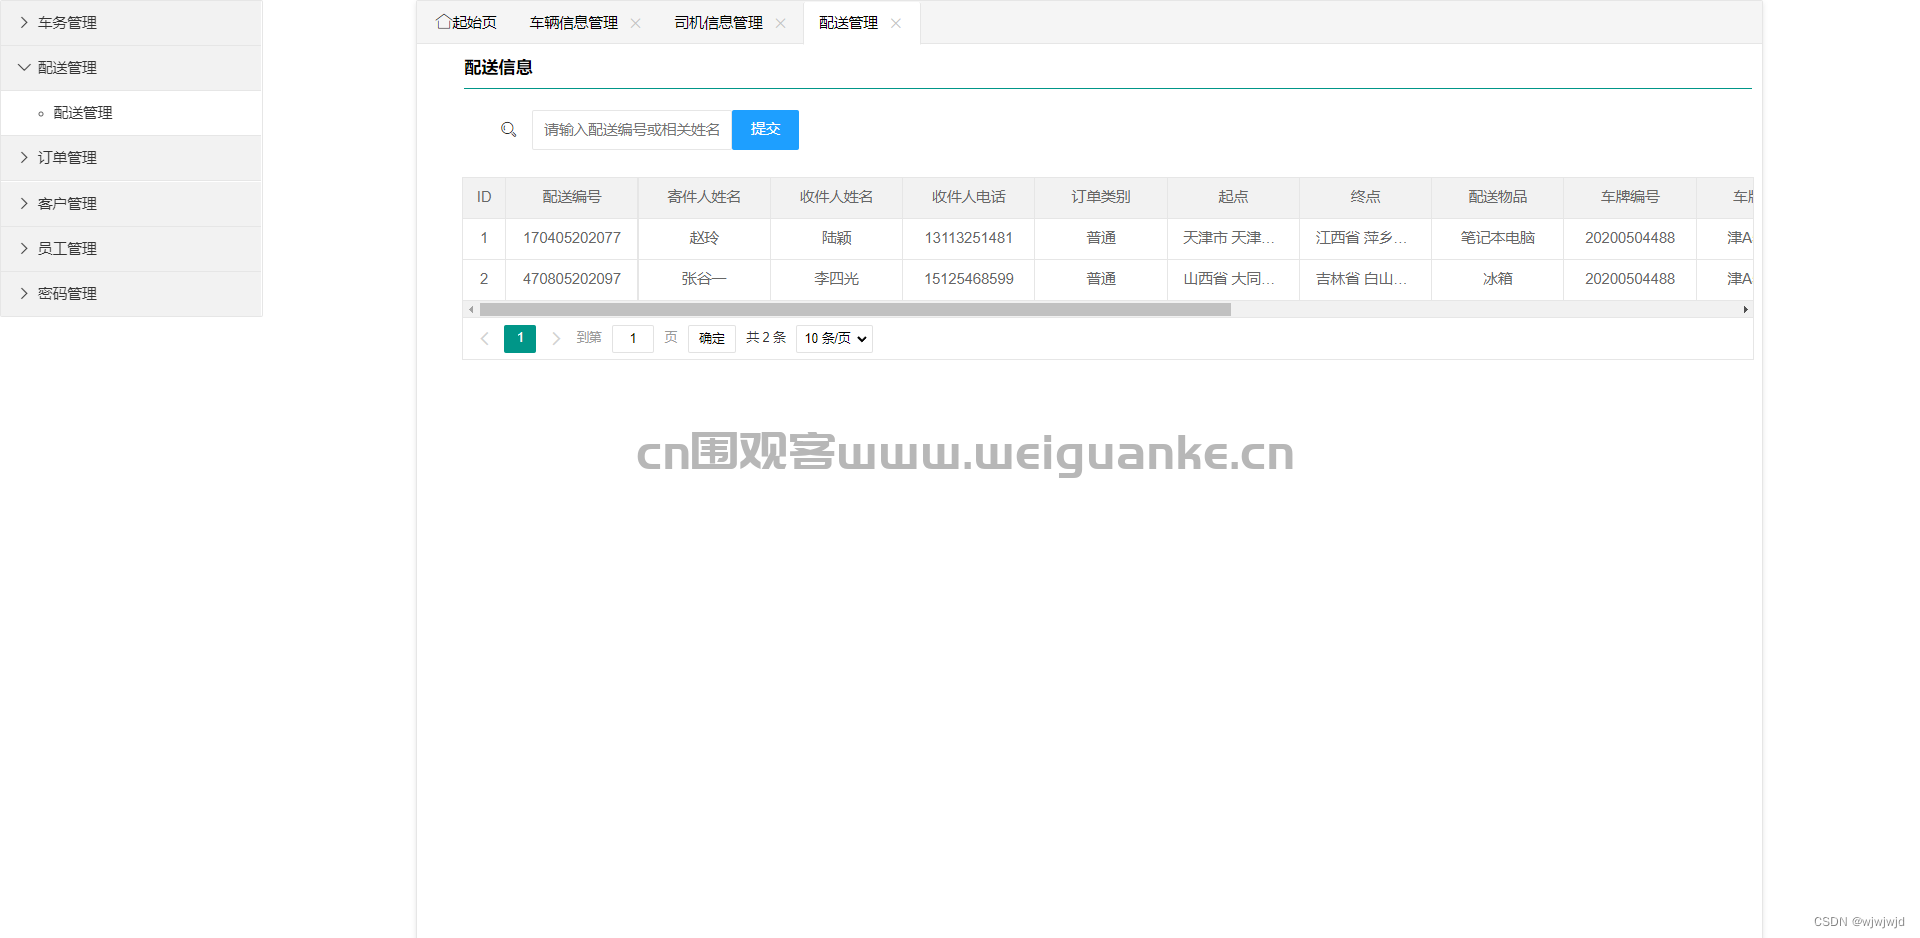Click origin cell 山西省 大同…
Image resolution: width=1920 pixels, height=938 pixels.
click(1233, 280)
